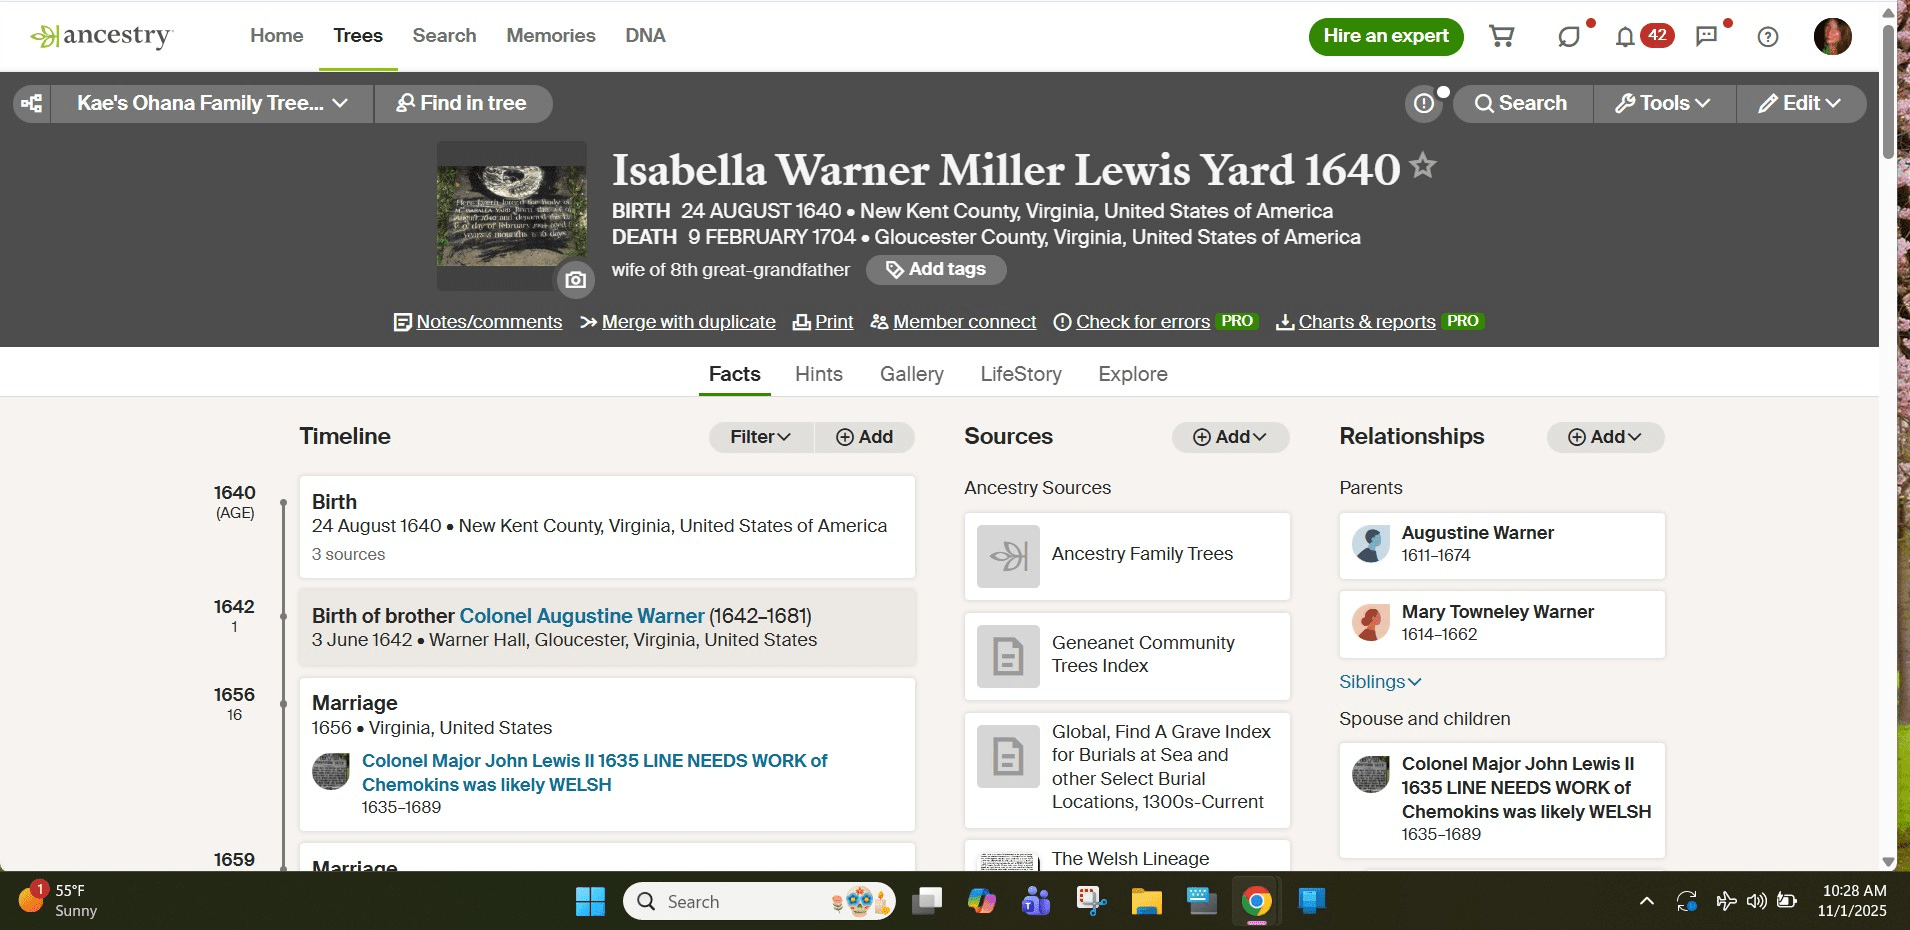The image size is (1910, 930).
Task: Open the Filter dropdown in the Timeline
Action: coord(759,436)
